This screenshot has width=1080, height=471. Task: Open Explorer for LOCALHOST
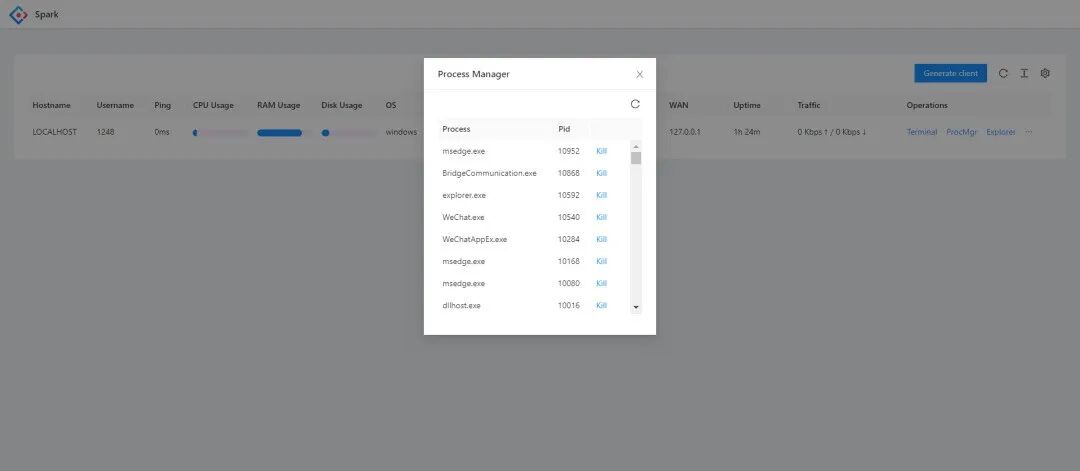coord(1001,132)
